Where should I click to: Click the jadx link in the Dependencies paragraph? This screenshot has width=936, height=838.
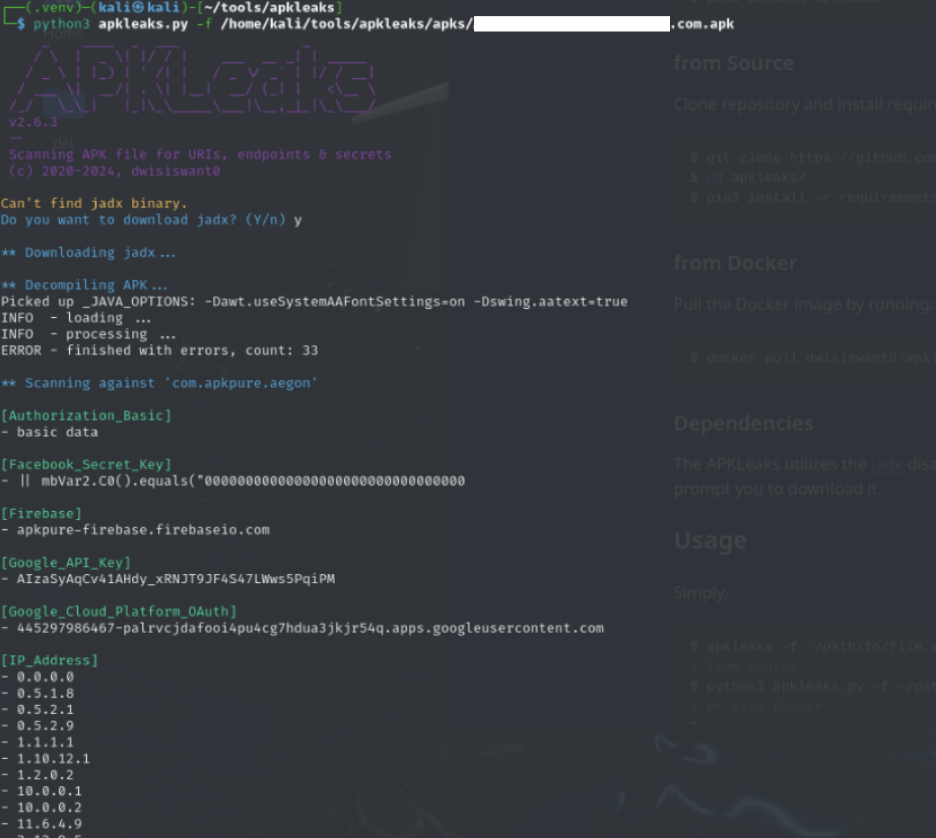click(878, 464)
